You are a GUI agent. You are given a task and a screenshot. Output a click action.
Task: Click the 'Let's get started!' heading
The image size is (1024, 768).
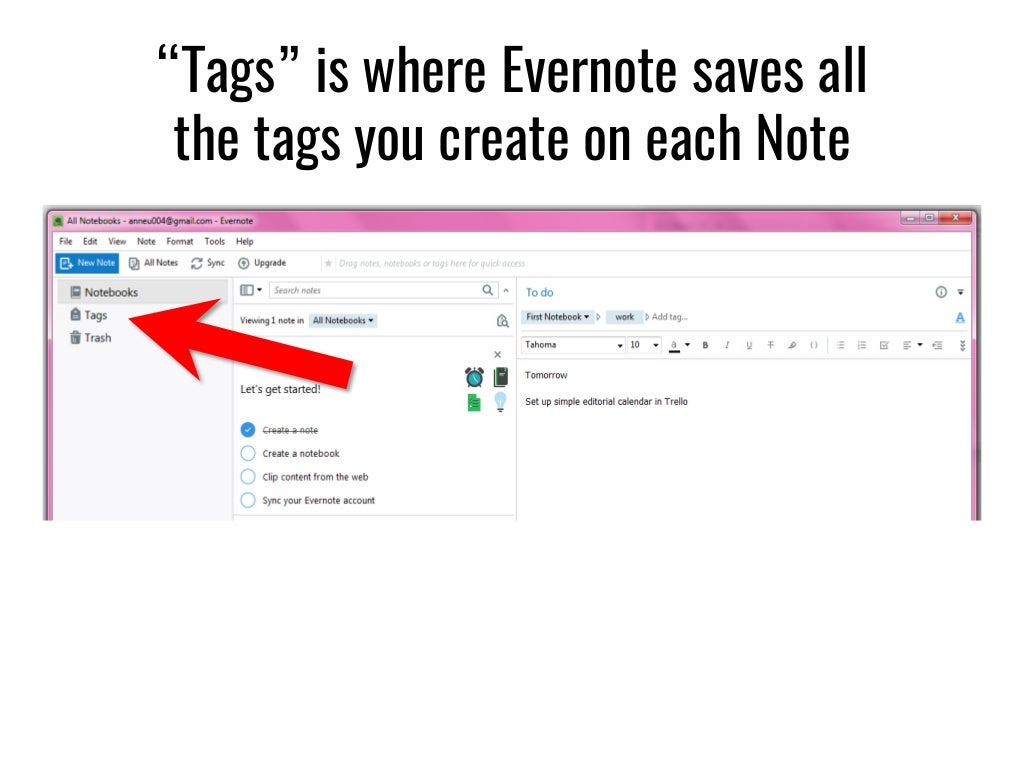pos(280,389)
